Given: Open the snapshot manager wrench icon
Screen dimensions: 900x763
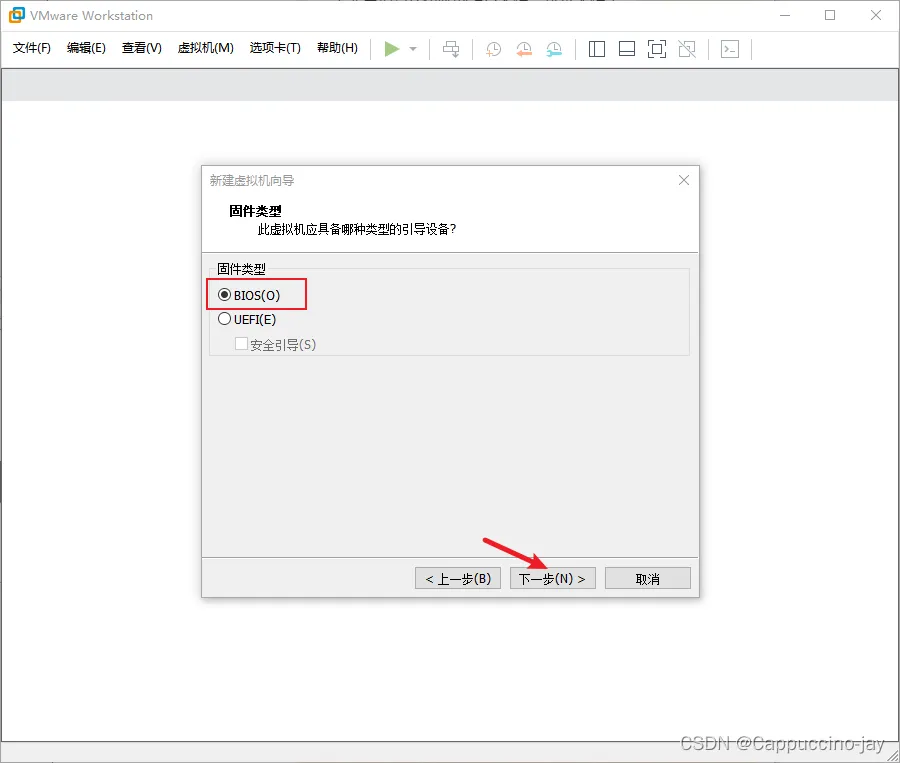Looking at the screenshot, I should 554,49.
